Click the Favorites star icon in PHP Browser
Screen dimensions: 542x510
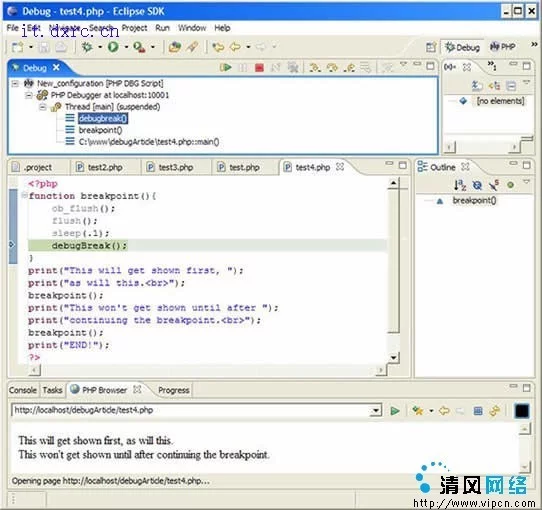coord(418,411)
